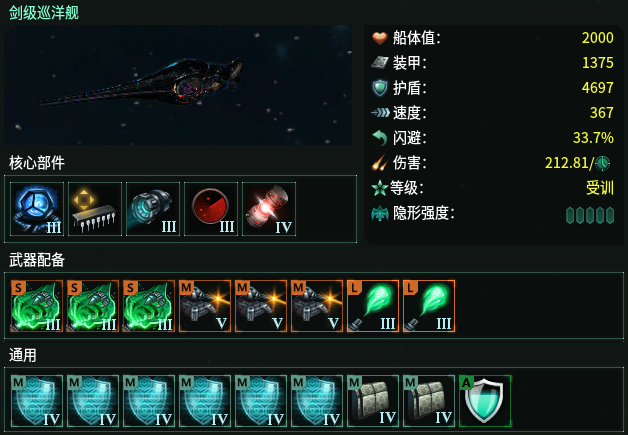The image size is (628, 435).
Task: Select the third S-slot green weapon III
Action: 149,306
